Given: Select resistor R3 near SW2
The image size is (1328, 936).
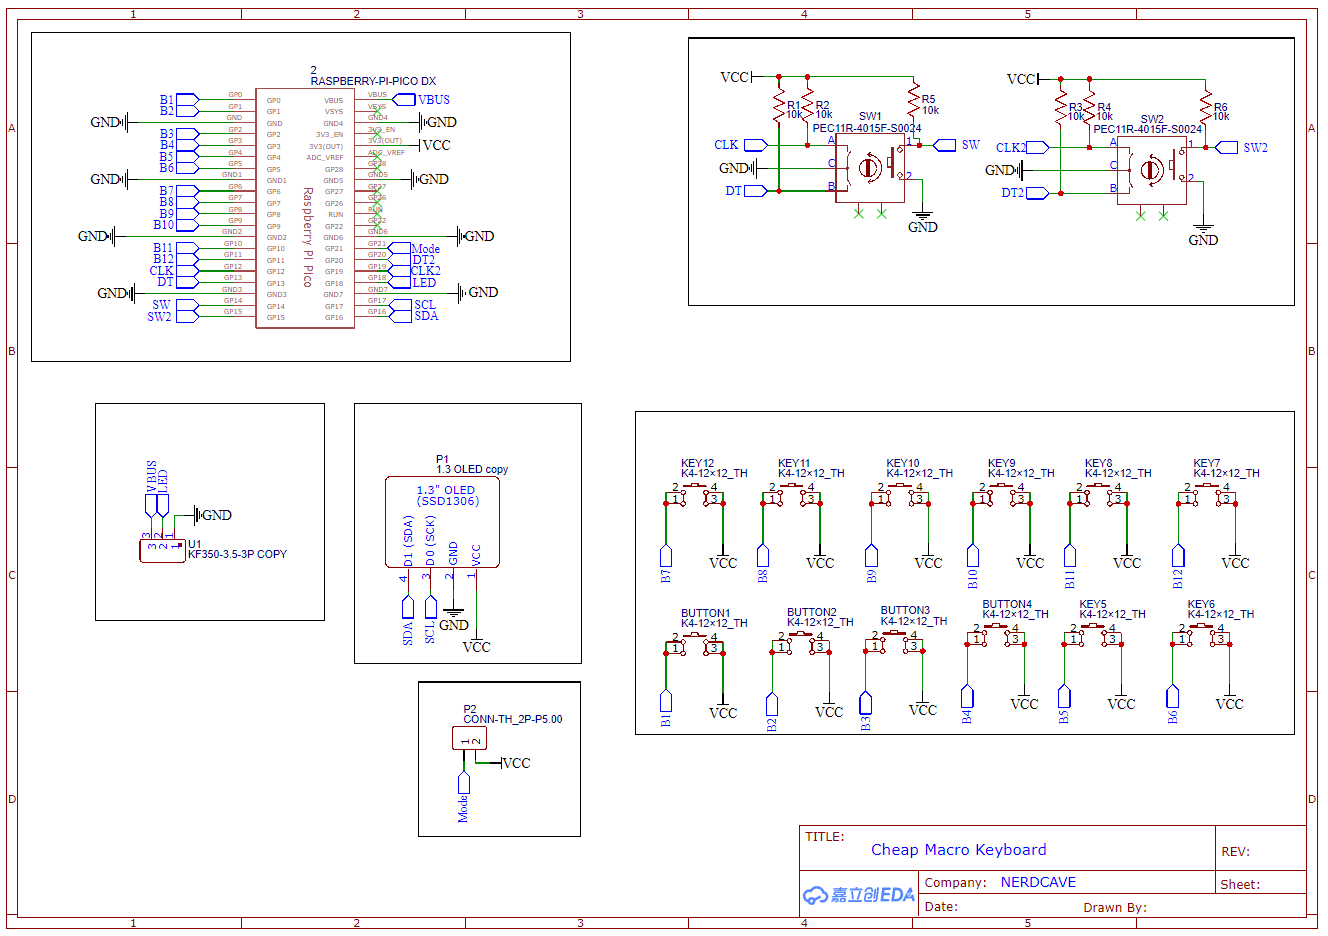Looking at the screenshot, I should pyautogui.click(x=1061, y=105).
